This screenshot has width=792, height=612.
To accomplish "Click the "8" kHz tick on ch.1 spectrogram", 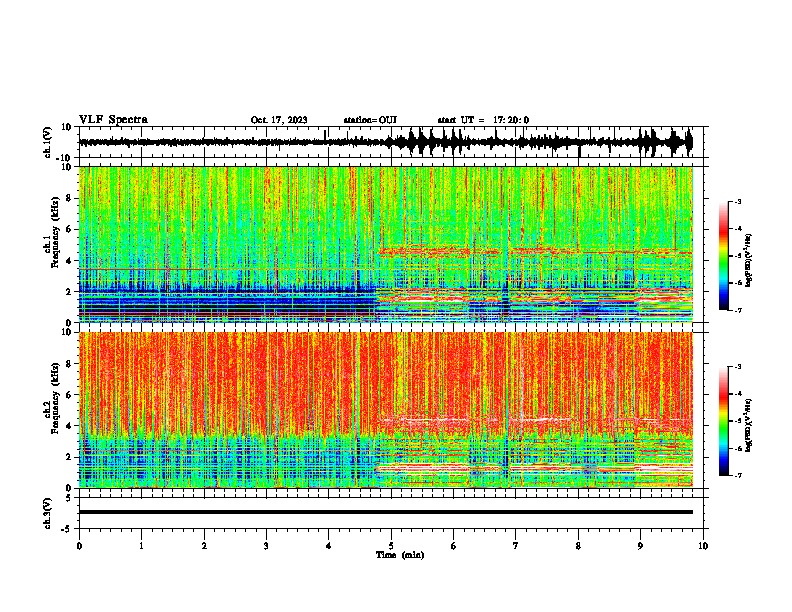I will (70, 198).
